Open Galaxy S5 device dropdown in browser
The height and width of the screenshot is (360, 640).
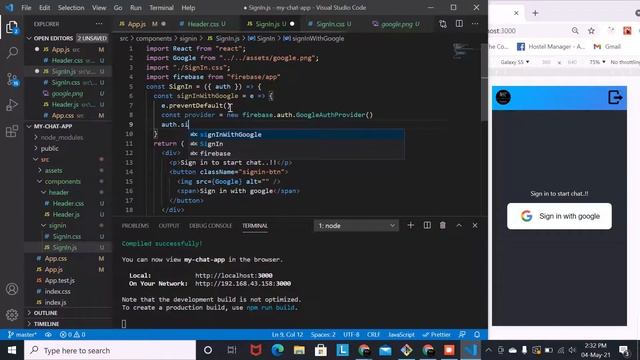click(515, 62)
